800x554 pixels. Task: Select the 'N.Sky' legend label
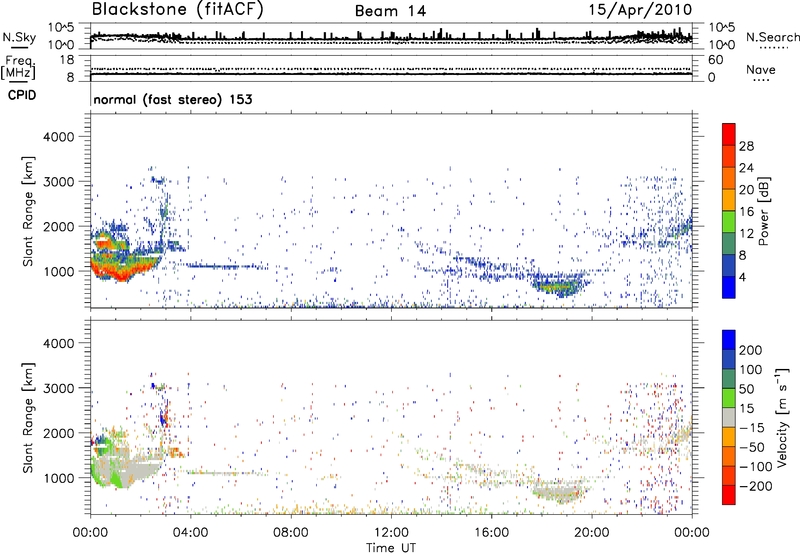(x=19, y=37)
